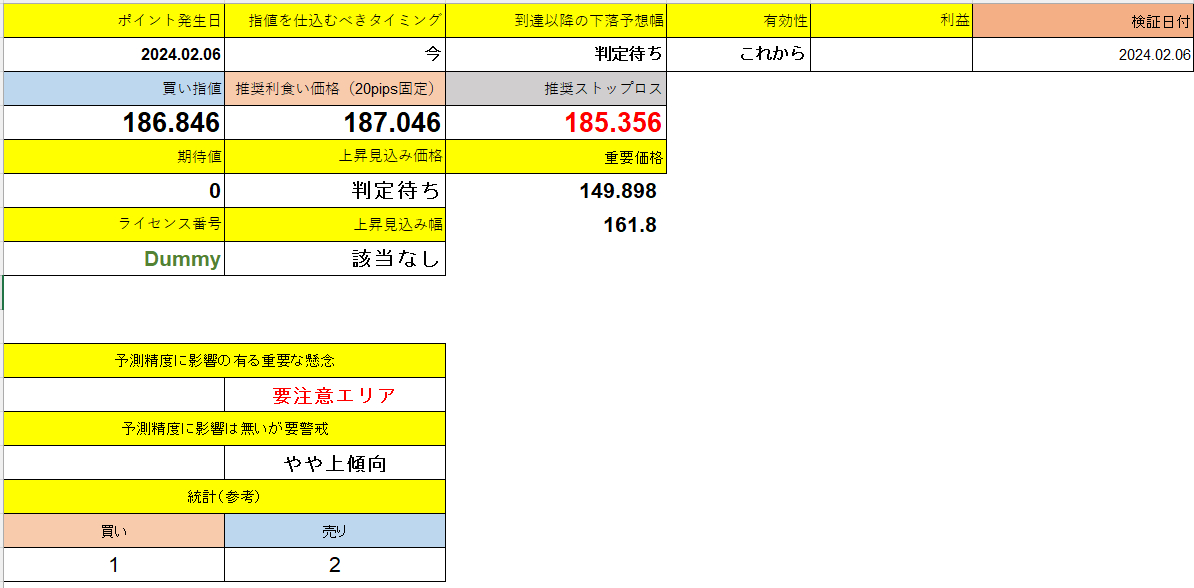Select the 買い count cell showing 1
The image size is (1194, 588).
pyautogui.click(x=113, y=563)
